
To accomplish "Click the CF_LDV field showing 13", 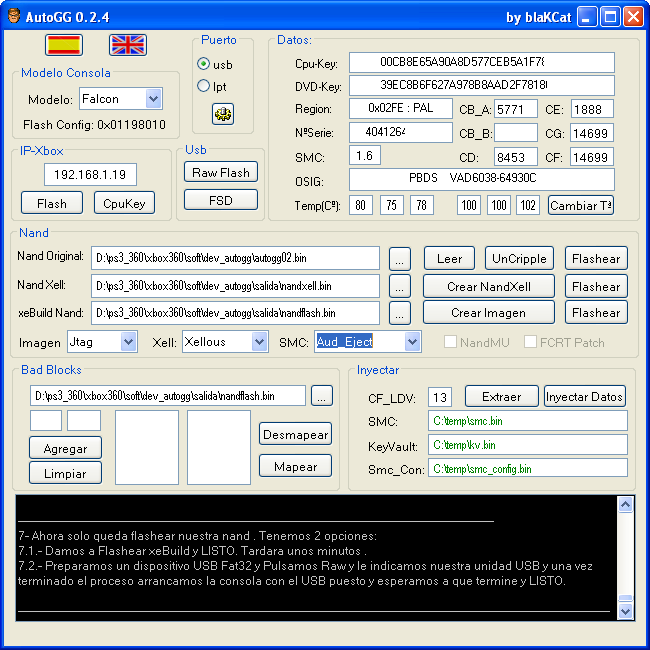I will [440, 397].
